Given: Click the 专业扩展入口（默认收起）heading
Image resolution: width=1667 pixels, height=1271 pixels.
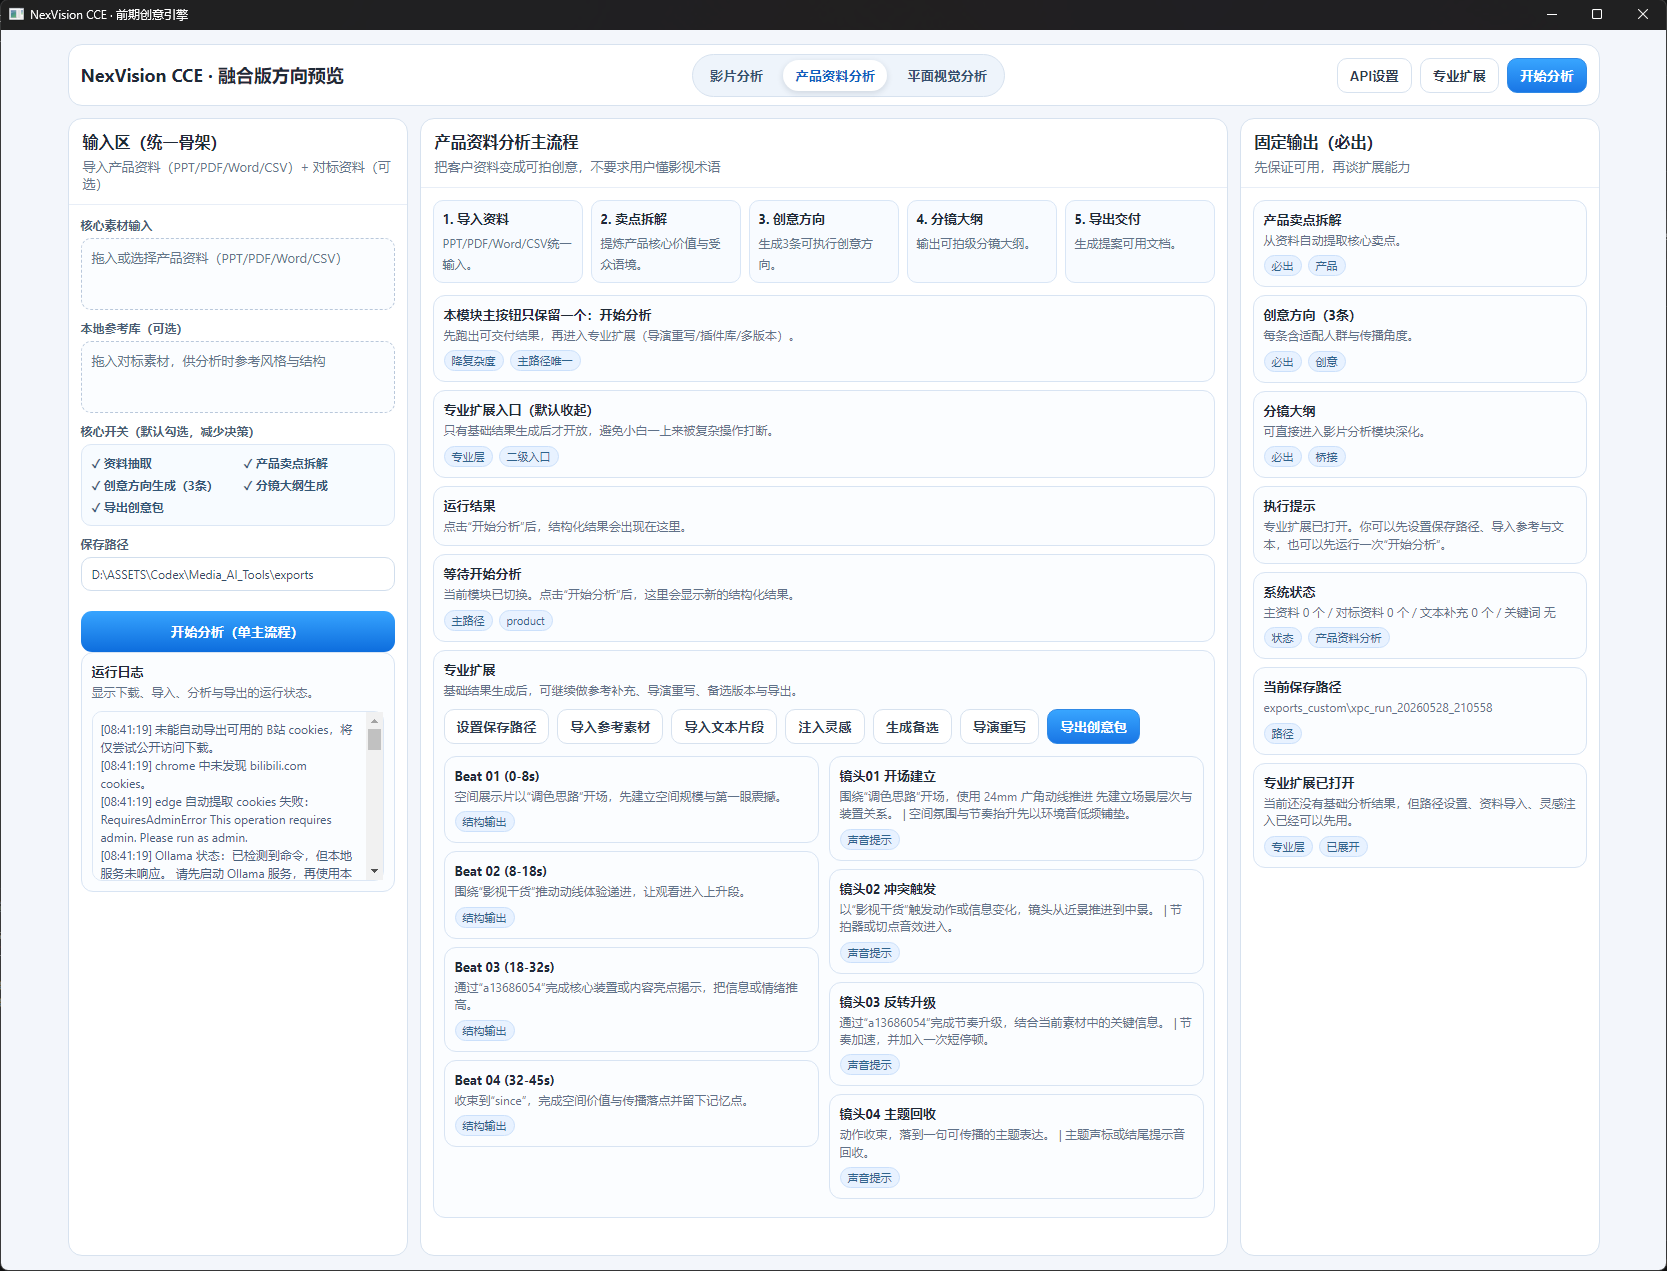Looking at the screenshot, I should click(x=518, y=411).
